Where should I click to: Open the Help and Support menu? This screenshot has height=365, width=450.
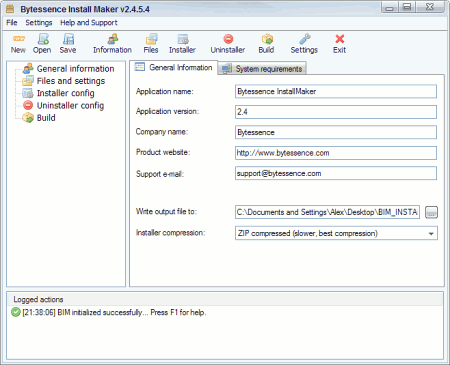[x=89, y=23]
